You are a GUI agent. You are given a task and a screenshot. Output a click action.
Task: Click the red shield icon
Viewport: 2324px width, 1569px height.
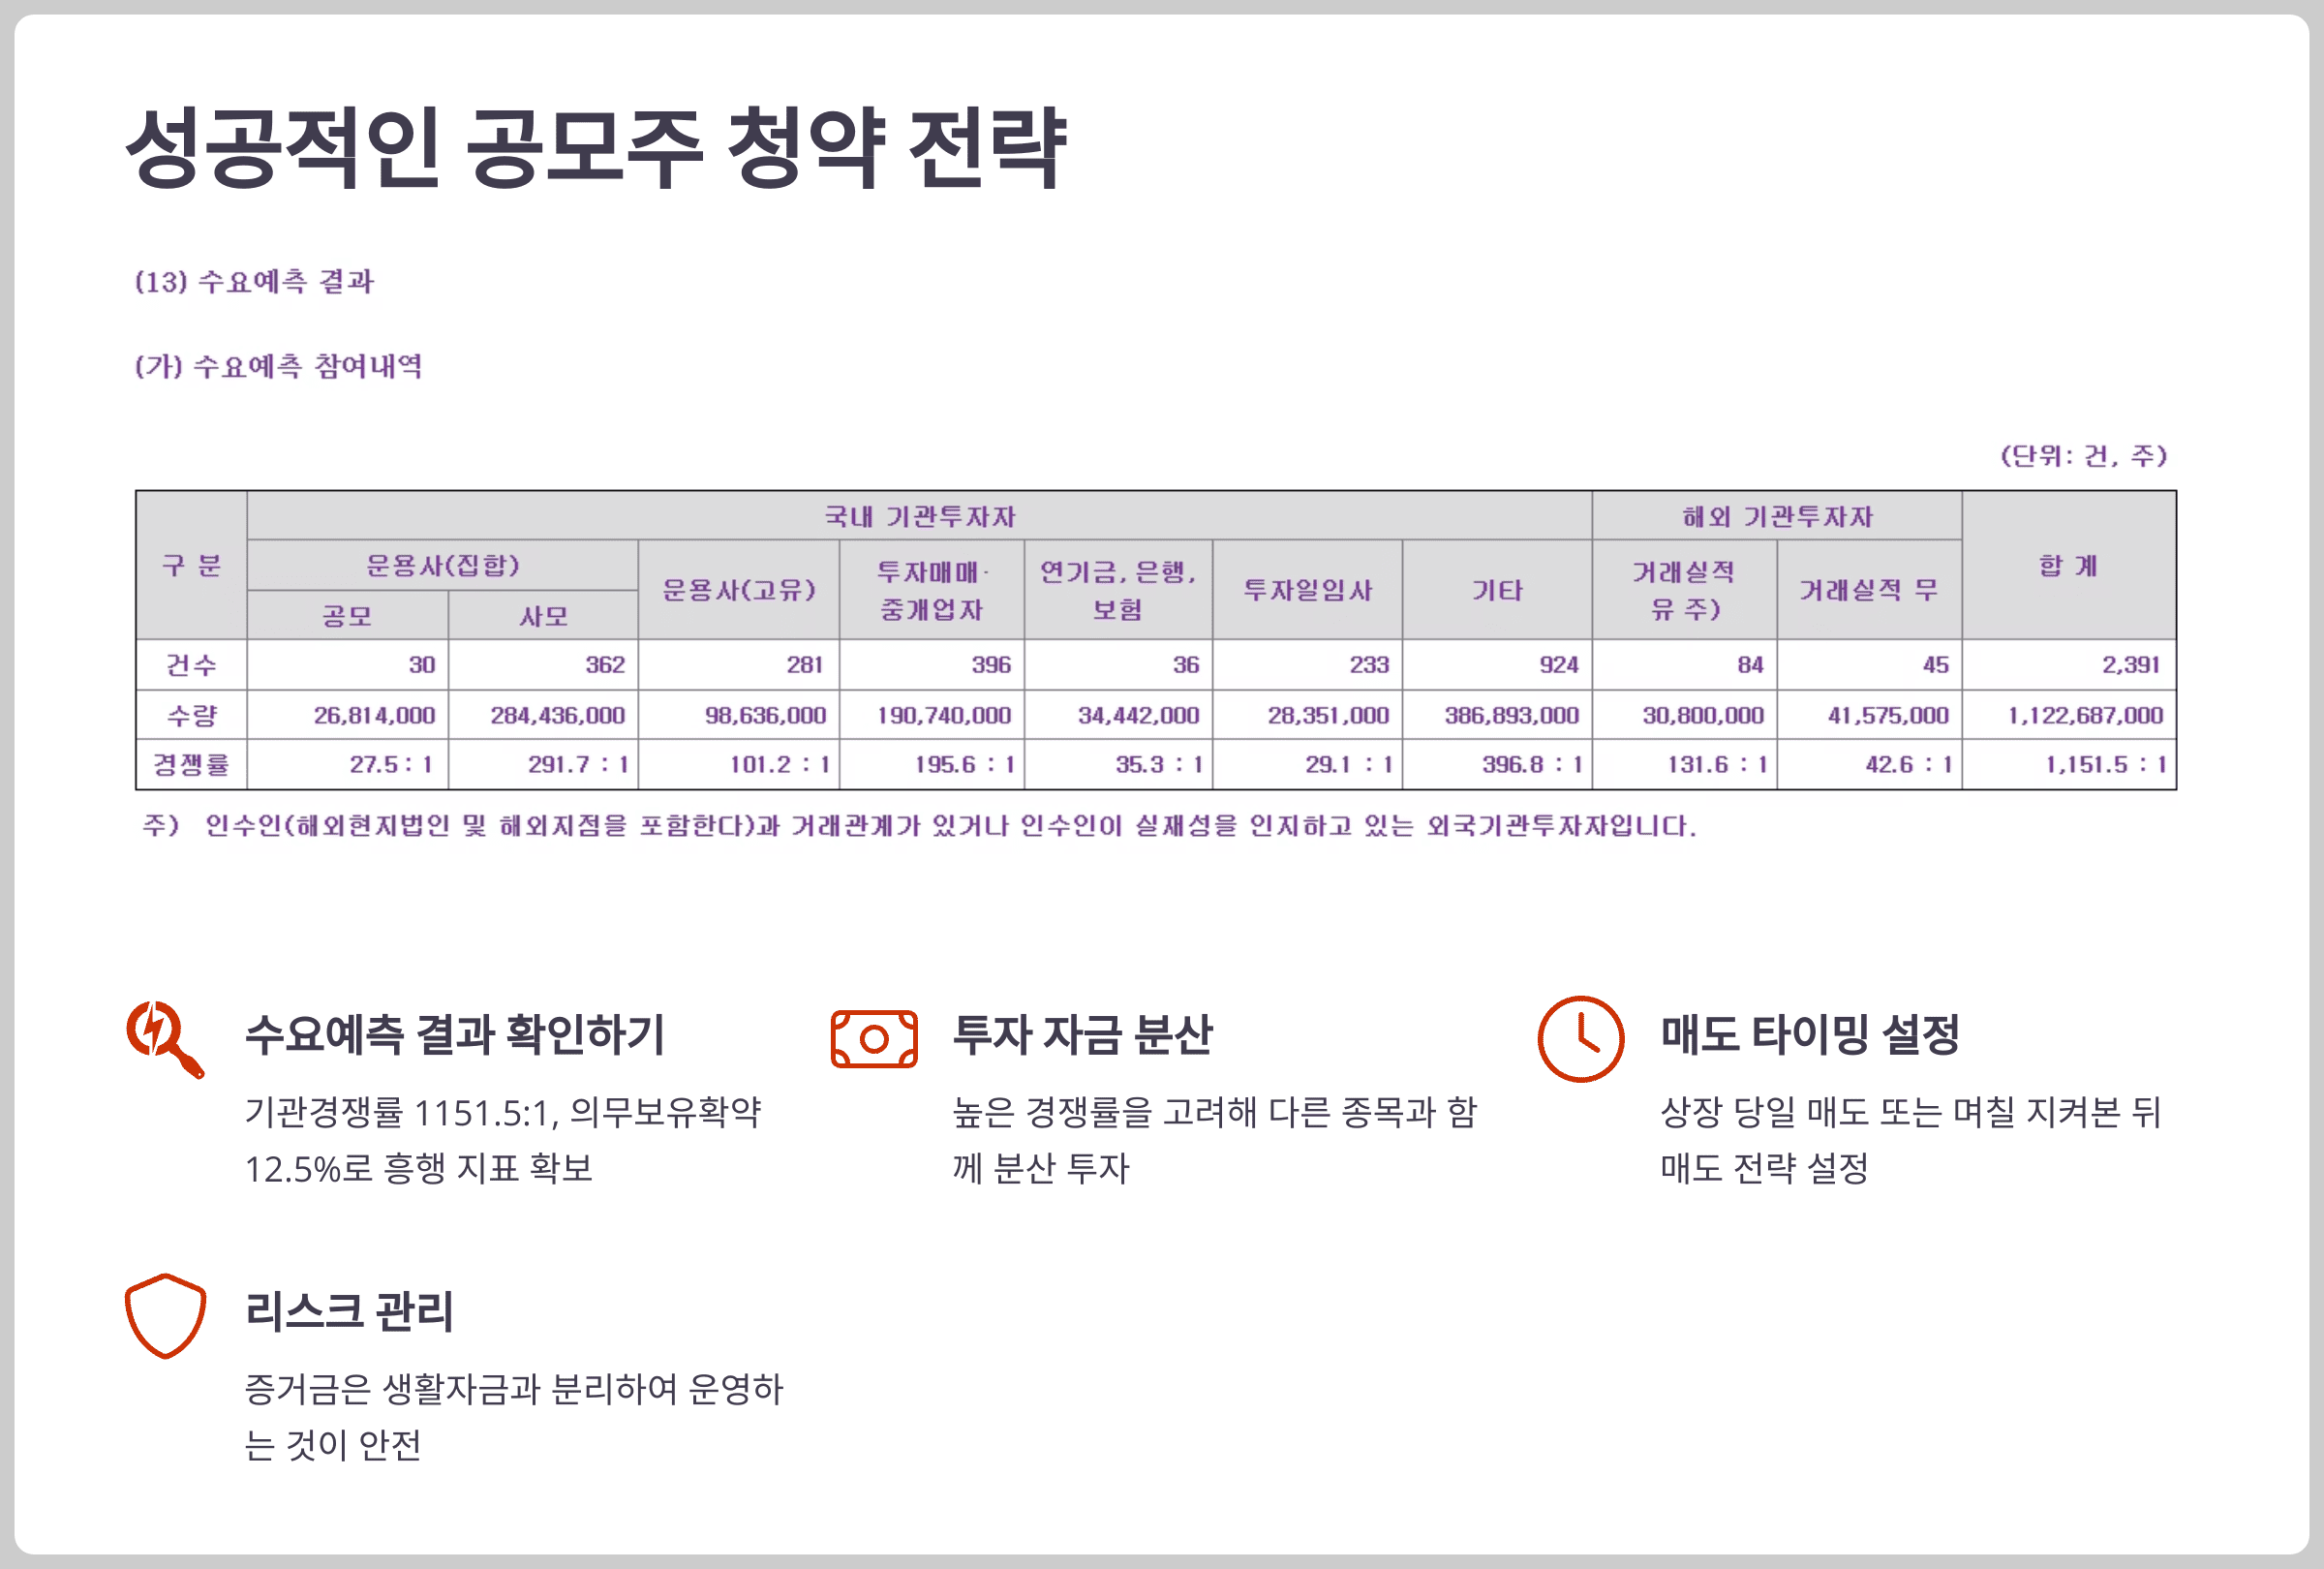click(165, 1315)
